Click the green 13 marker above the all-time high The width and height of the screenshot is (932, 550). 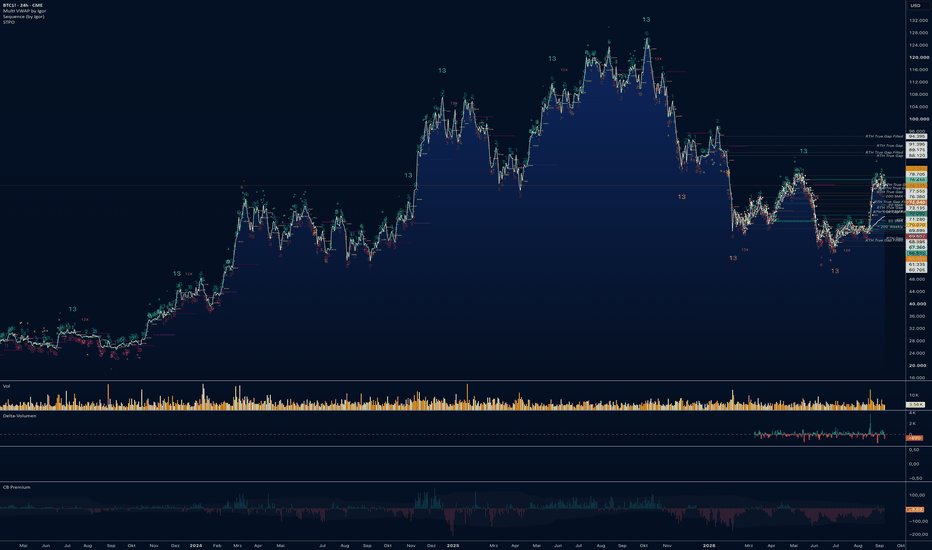(x=646, y=20)
